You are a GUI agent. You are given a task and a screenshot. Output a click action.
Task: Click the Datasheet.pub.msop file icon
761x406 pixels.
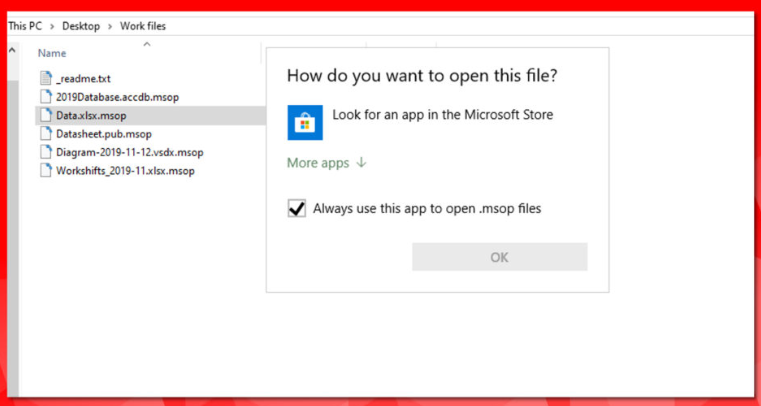(x=46, y=133)
